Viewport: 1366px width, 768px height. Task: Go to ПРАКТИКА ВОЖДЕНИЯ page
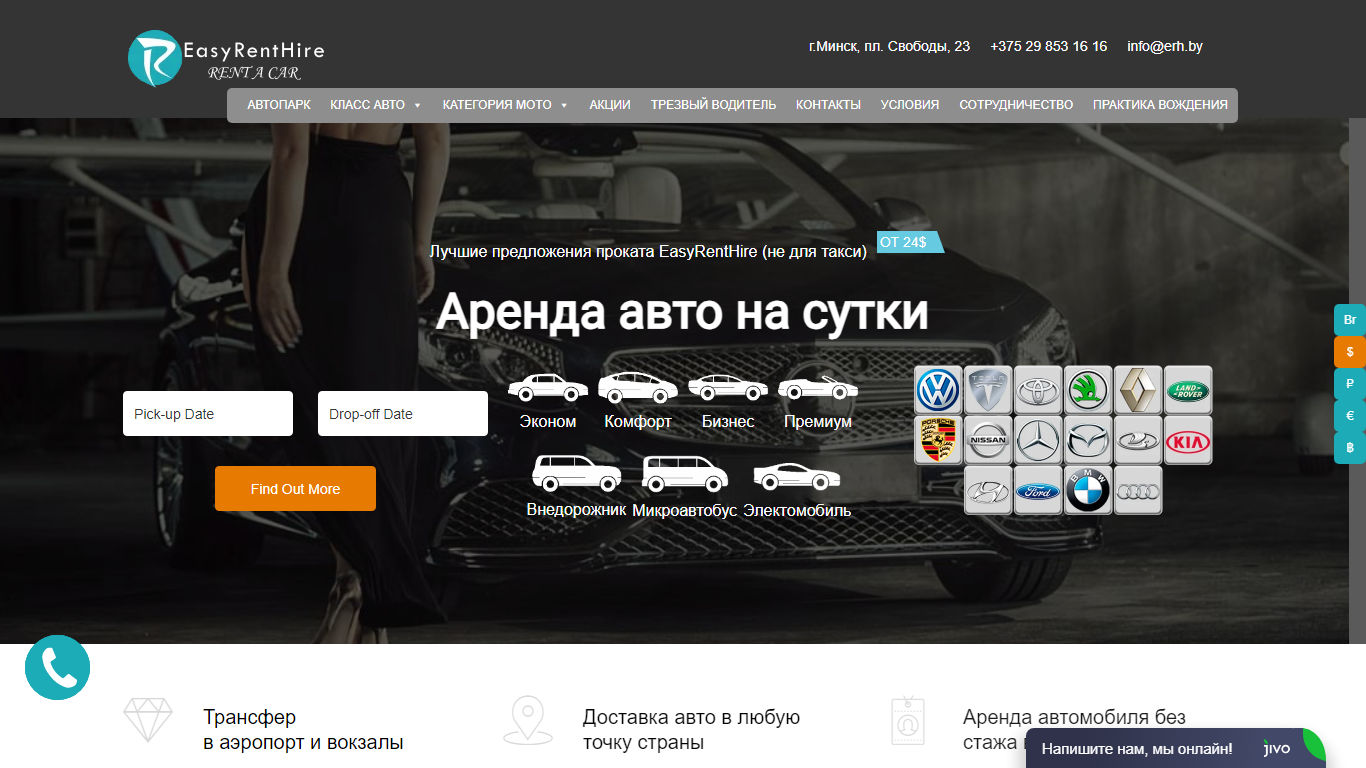(1160, 105)
